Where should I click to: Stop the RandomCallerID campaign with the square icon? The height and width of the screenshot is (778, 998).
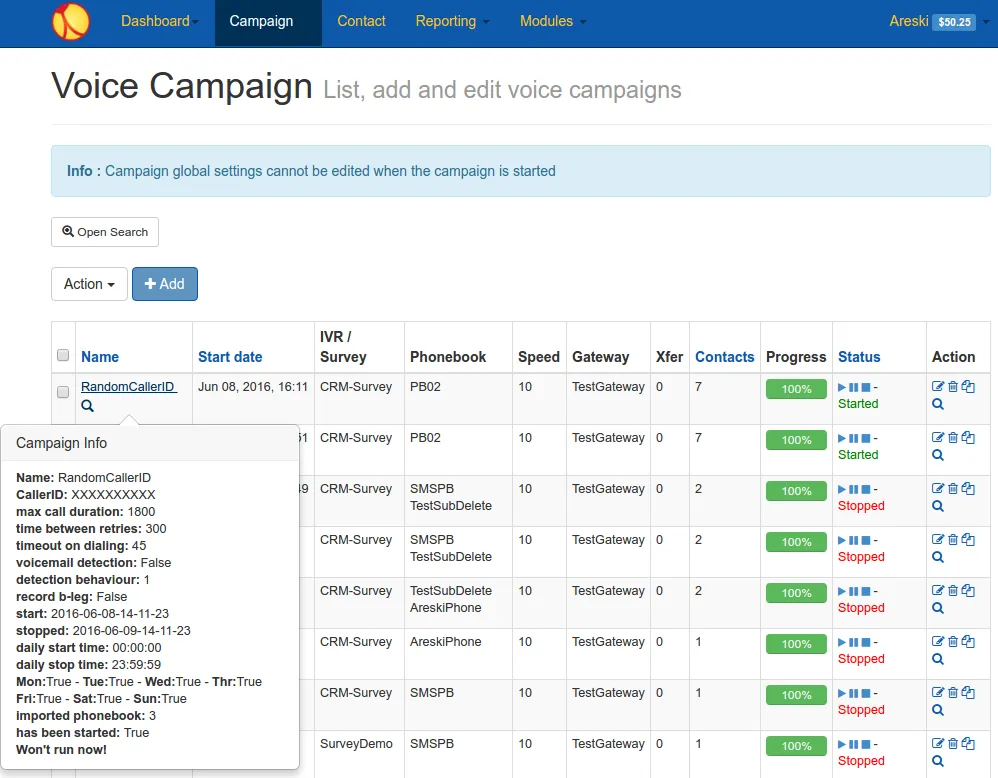pos(866,387)
